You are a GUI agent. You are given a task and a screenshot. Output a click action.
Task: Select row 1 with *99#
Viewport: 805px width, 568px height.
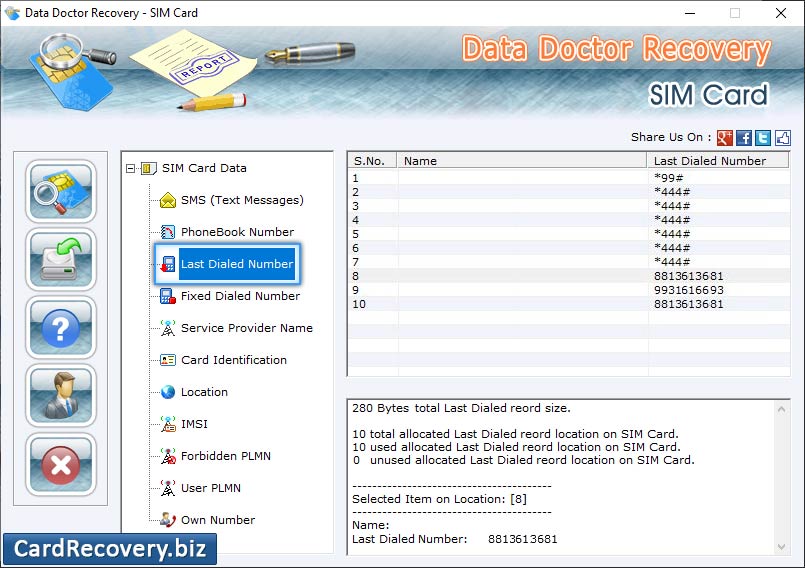click(569, 178)
